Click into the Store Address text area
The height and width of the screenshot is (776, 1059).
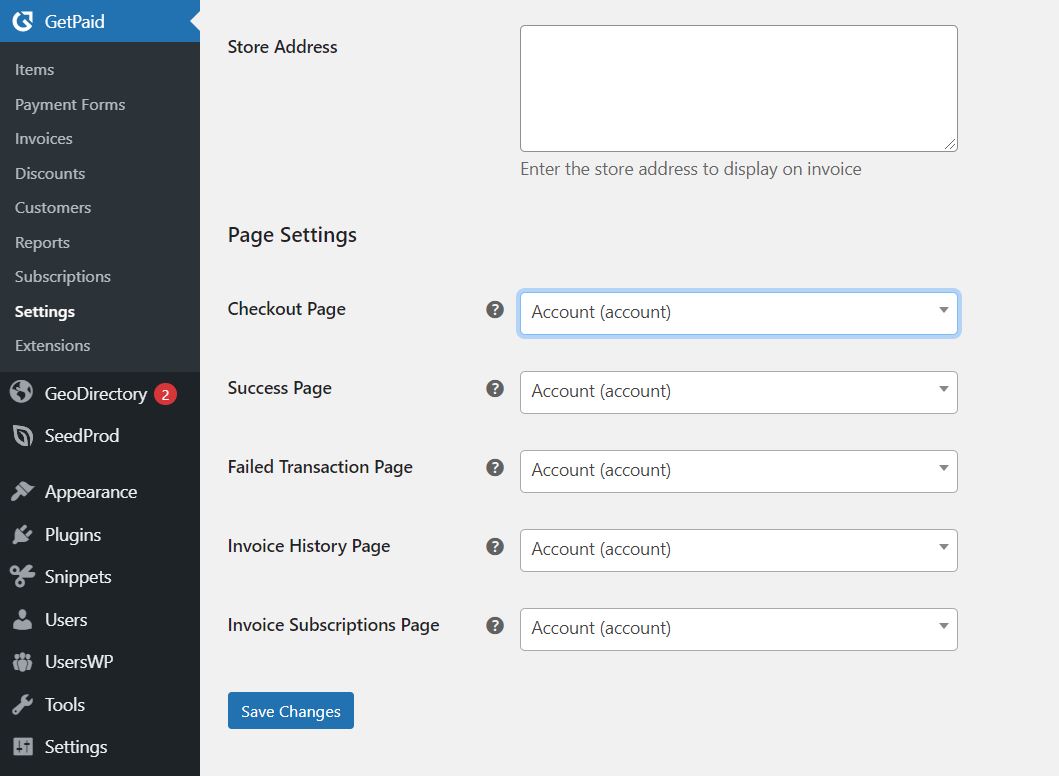[x=738, y=87]
